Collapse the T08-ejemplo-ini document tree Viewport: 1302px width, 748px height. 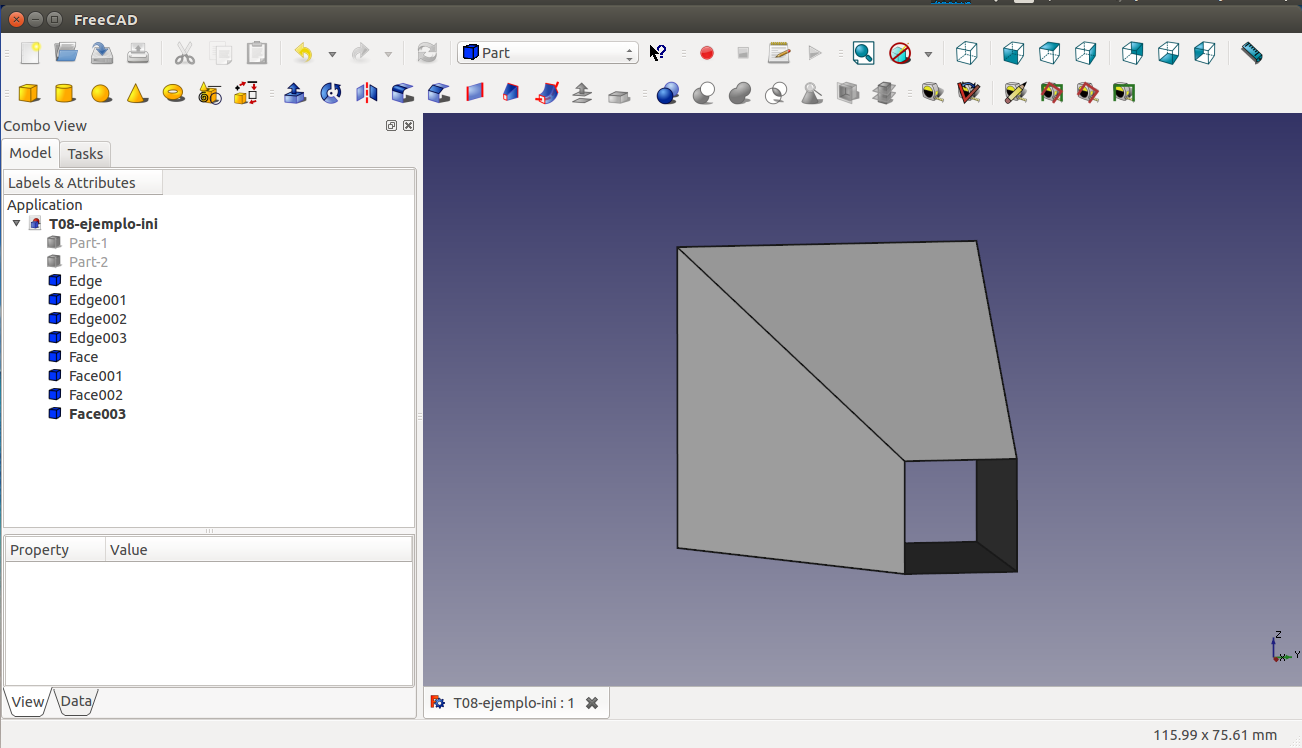(x=16, y=224)
